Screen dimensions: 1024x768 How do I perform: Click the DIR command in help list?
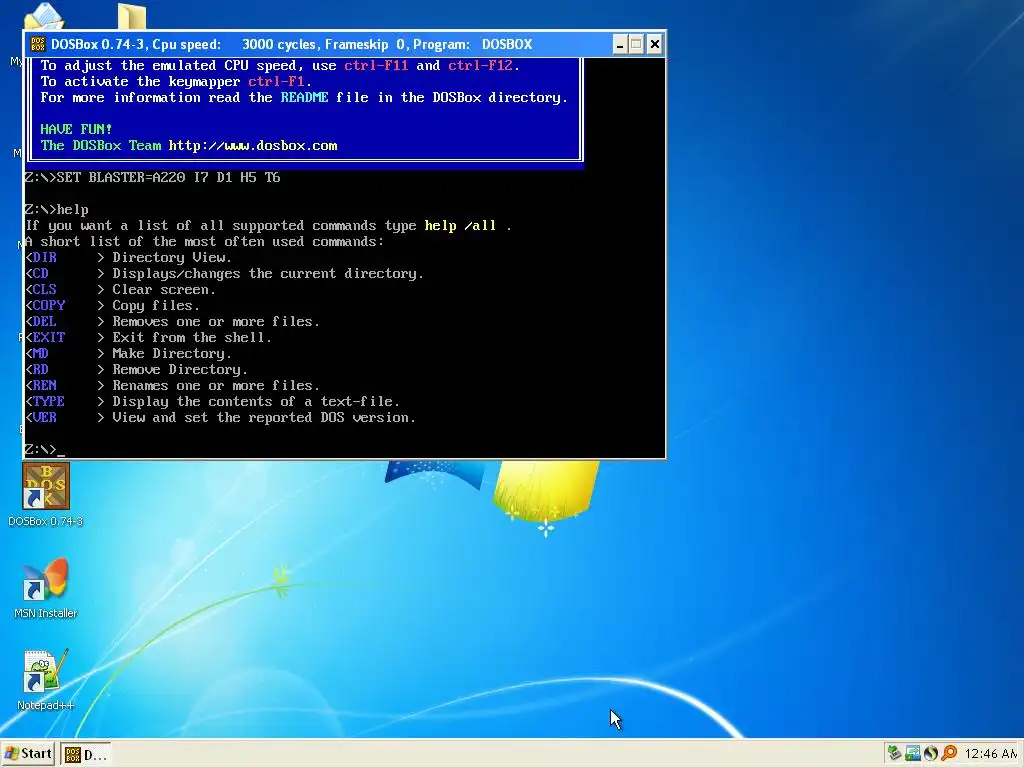[x=44, y=257]
